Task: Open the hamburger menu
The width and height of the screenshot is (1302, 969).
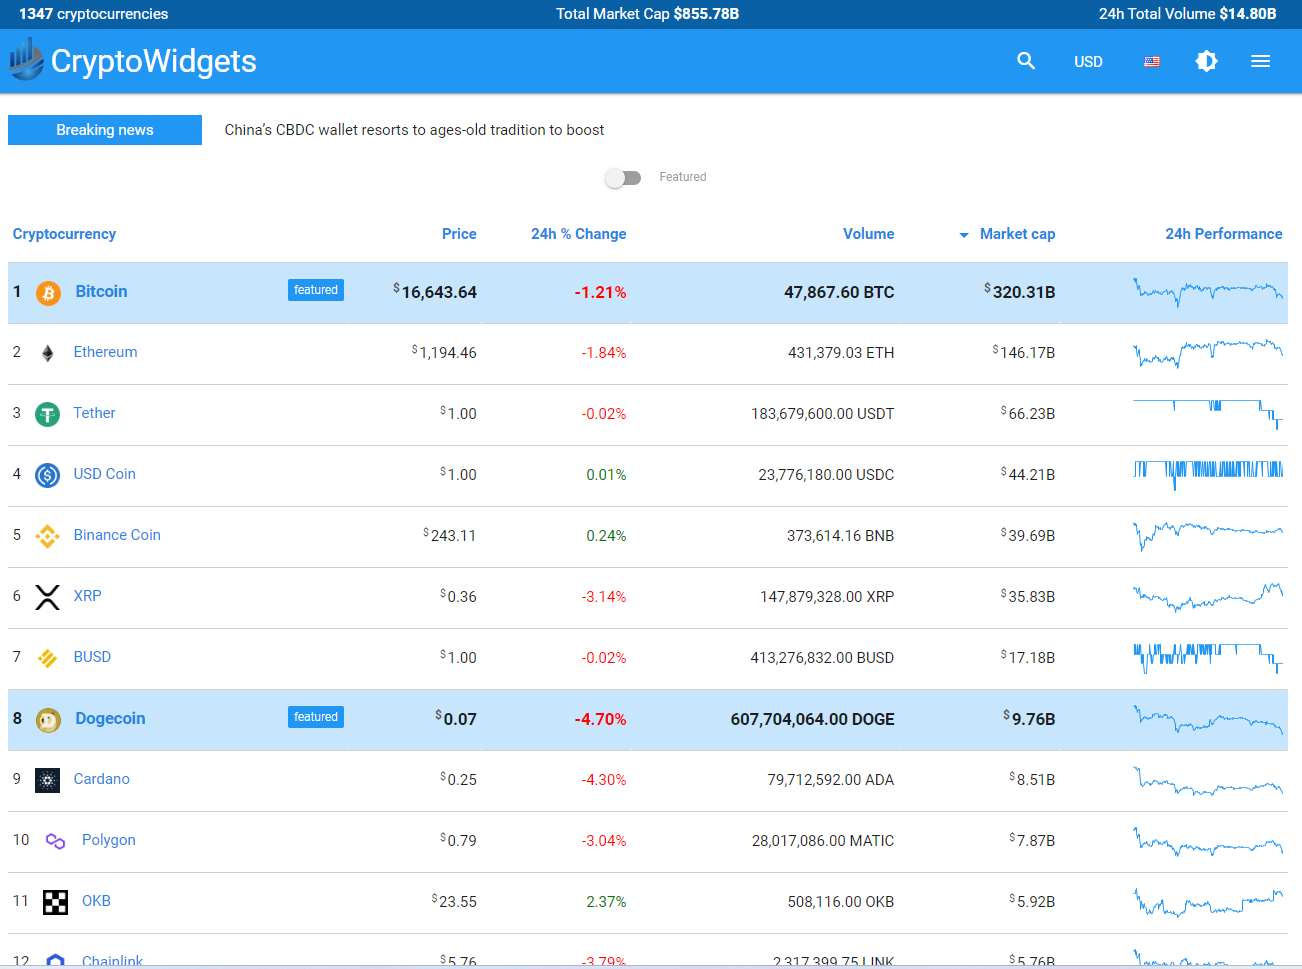Action: pyautogui.click(x=1260, y=61)
